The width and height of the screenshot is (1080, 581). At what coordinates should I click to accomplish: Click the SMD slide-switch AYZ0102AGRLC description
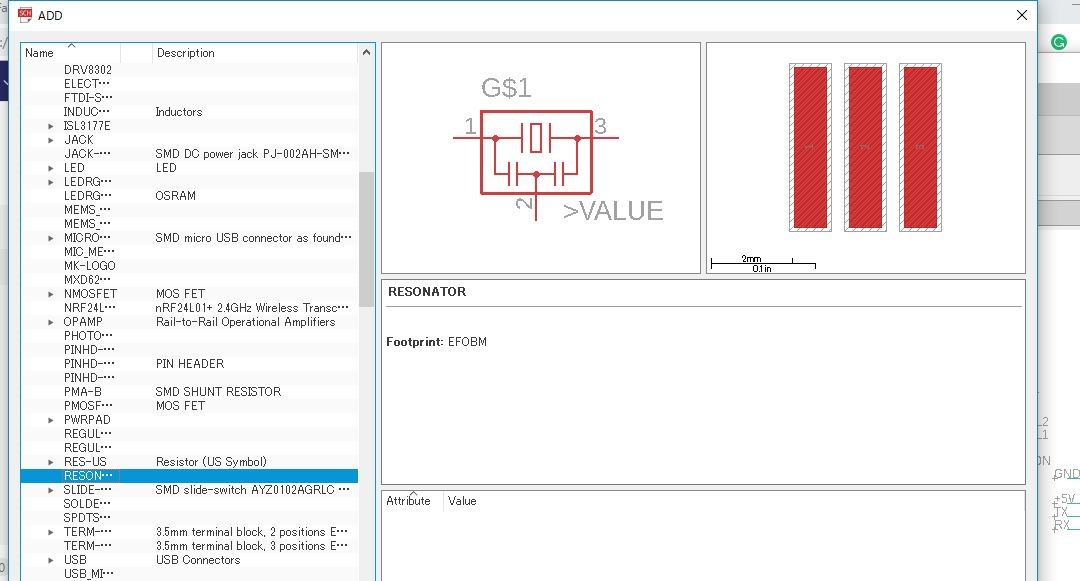252,489
